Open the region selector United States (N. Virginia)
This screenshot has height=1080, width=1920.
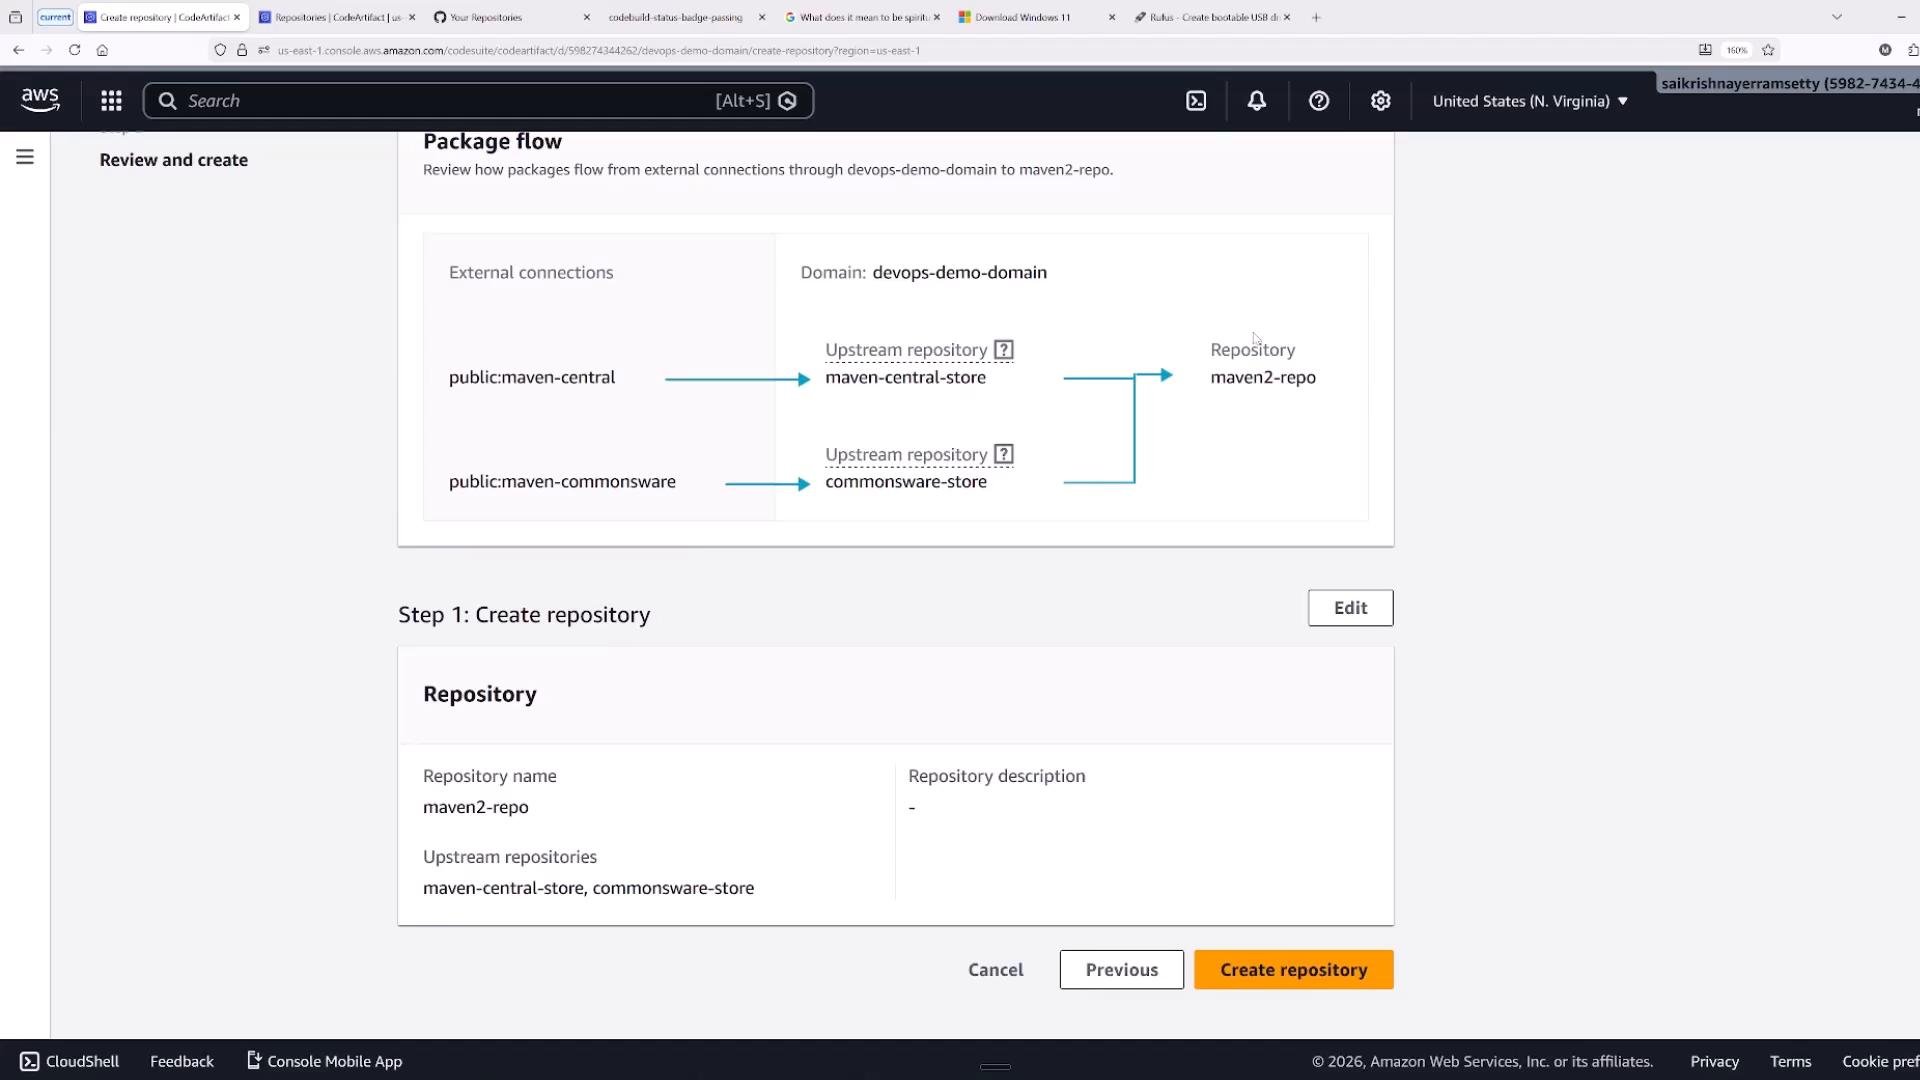(x=1530, y=101)
